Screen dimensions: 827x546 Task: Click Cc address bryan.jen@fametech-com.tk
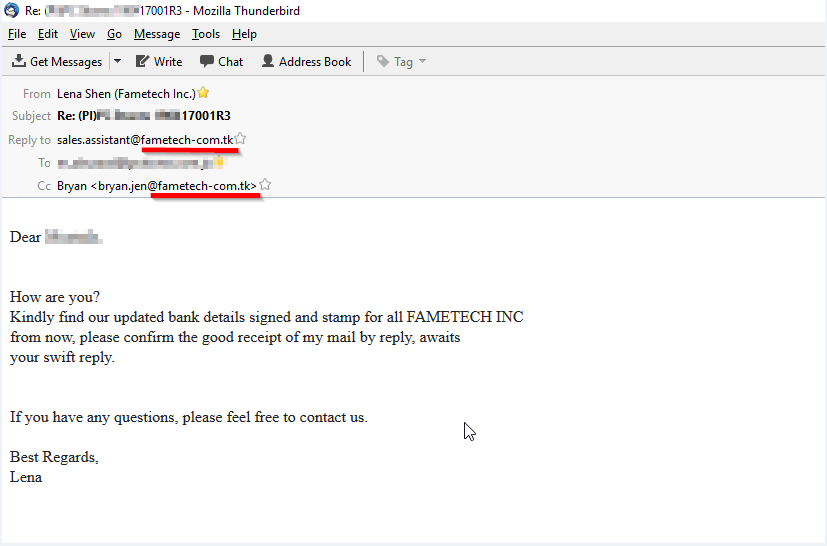[157, 186]
